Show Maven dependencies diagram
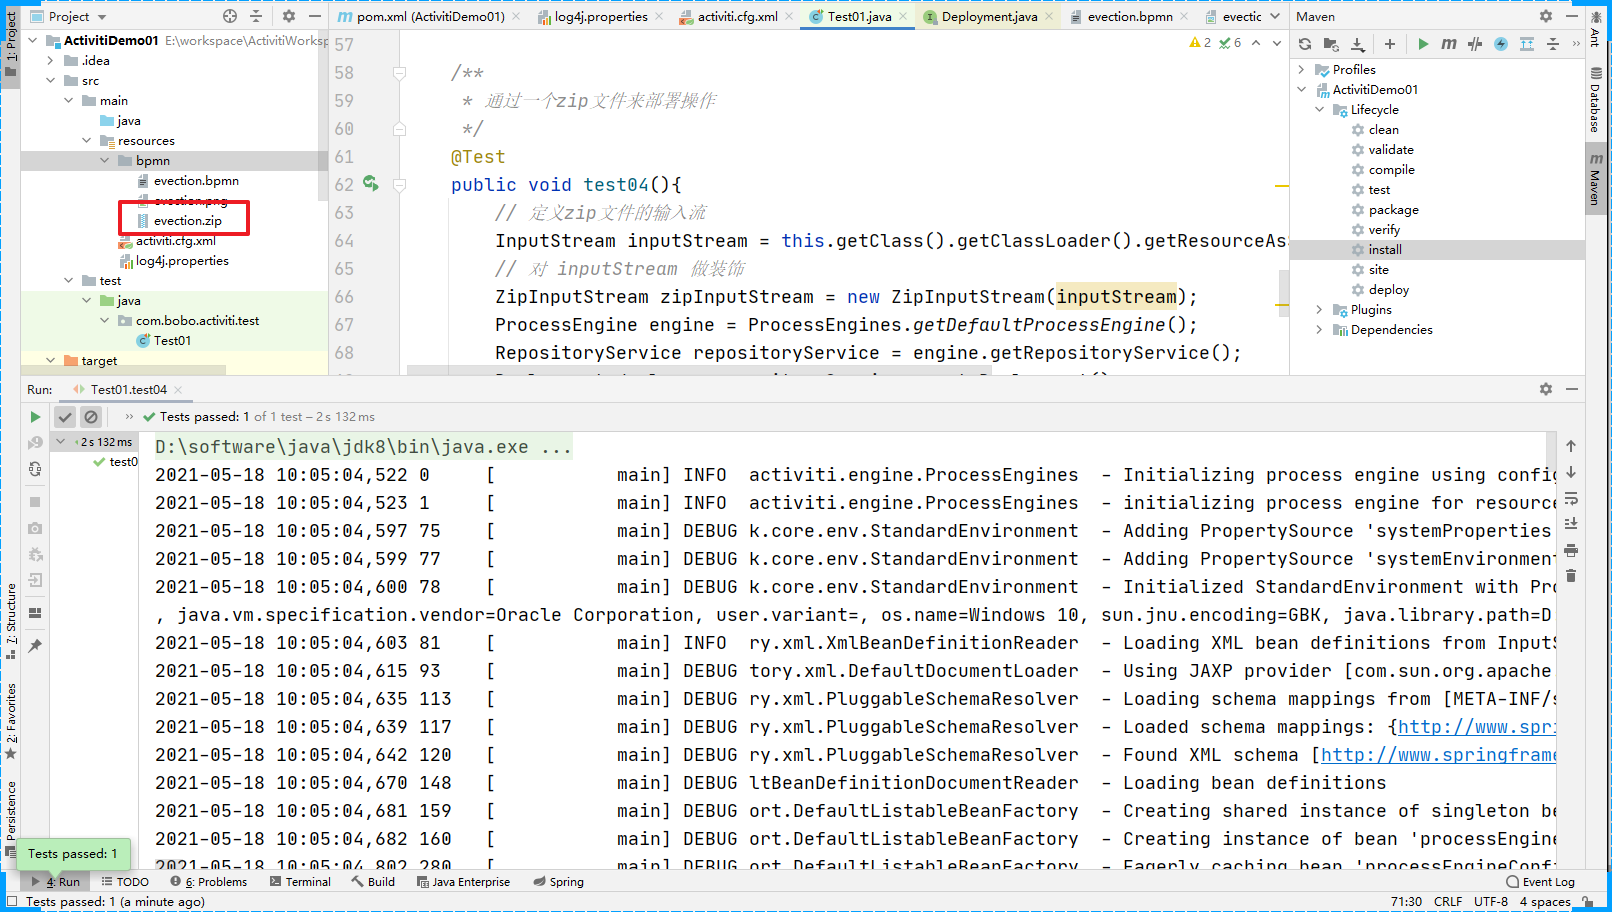 tap(1527, 44)
